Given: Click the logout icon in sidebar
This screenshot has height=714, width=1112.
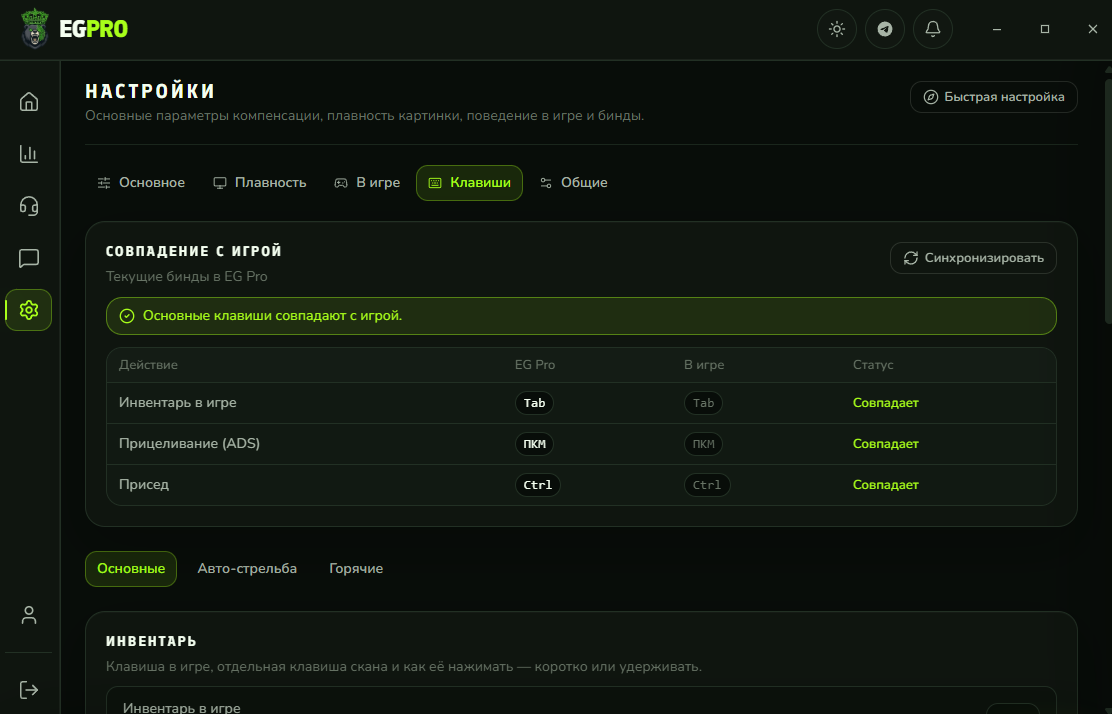Looking at the screenshot, I should pyautogui.click(x=28, y=690).
